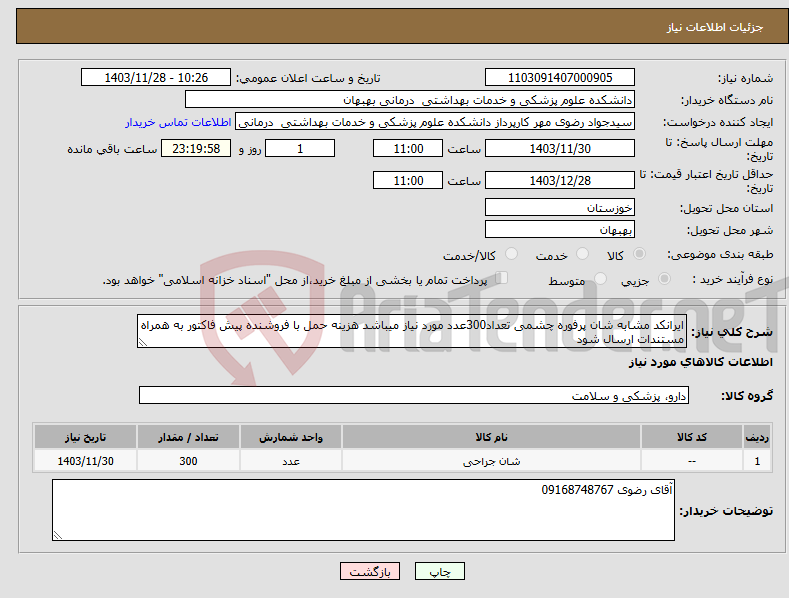Click the توضیحات خریدار notes textarea
The width and height of the screenshot is (789, 598).
363,510
